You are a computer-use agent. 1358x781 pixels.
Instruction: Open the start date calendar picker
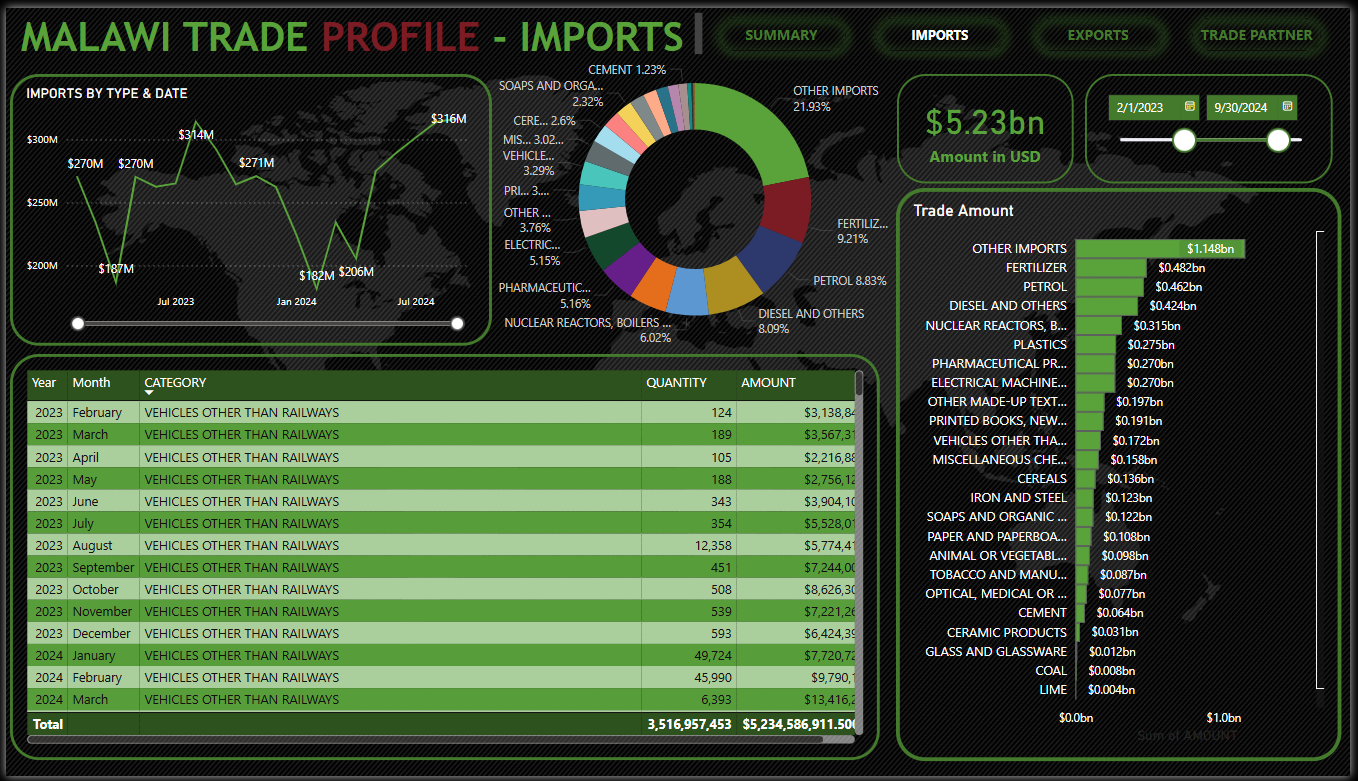click(1190, 106)
